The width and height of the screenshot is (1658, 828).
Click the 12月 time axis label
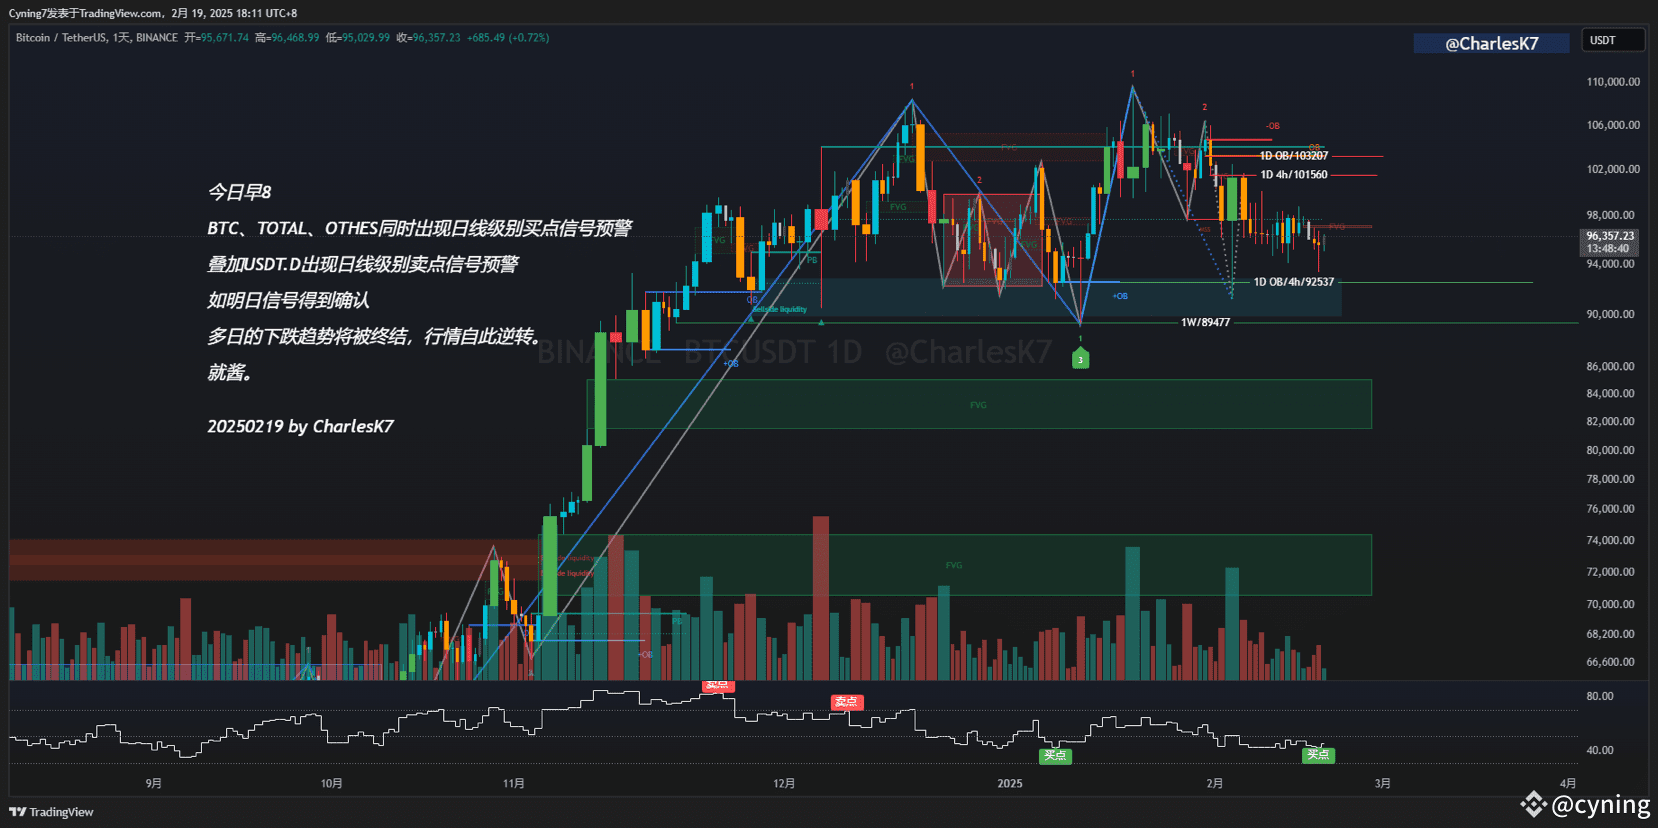point(784,783)
